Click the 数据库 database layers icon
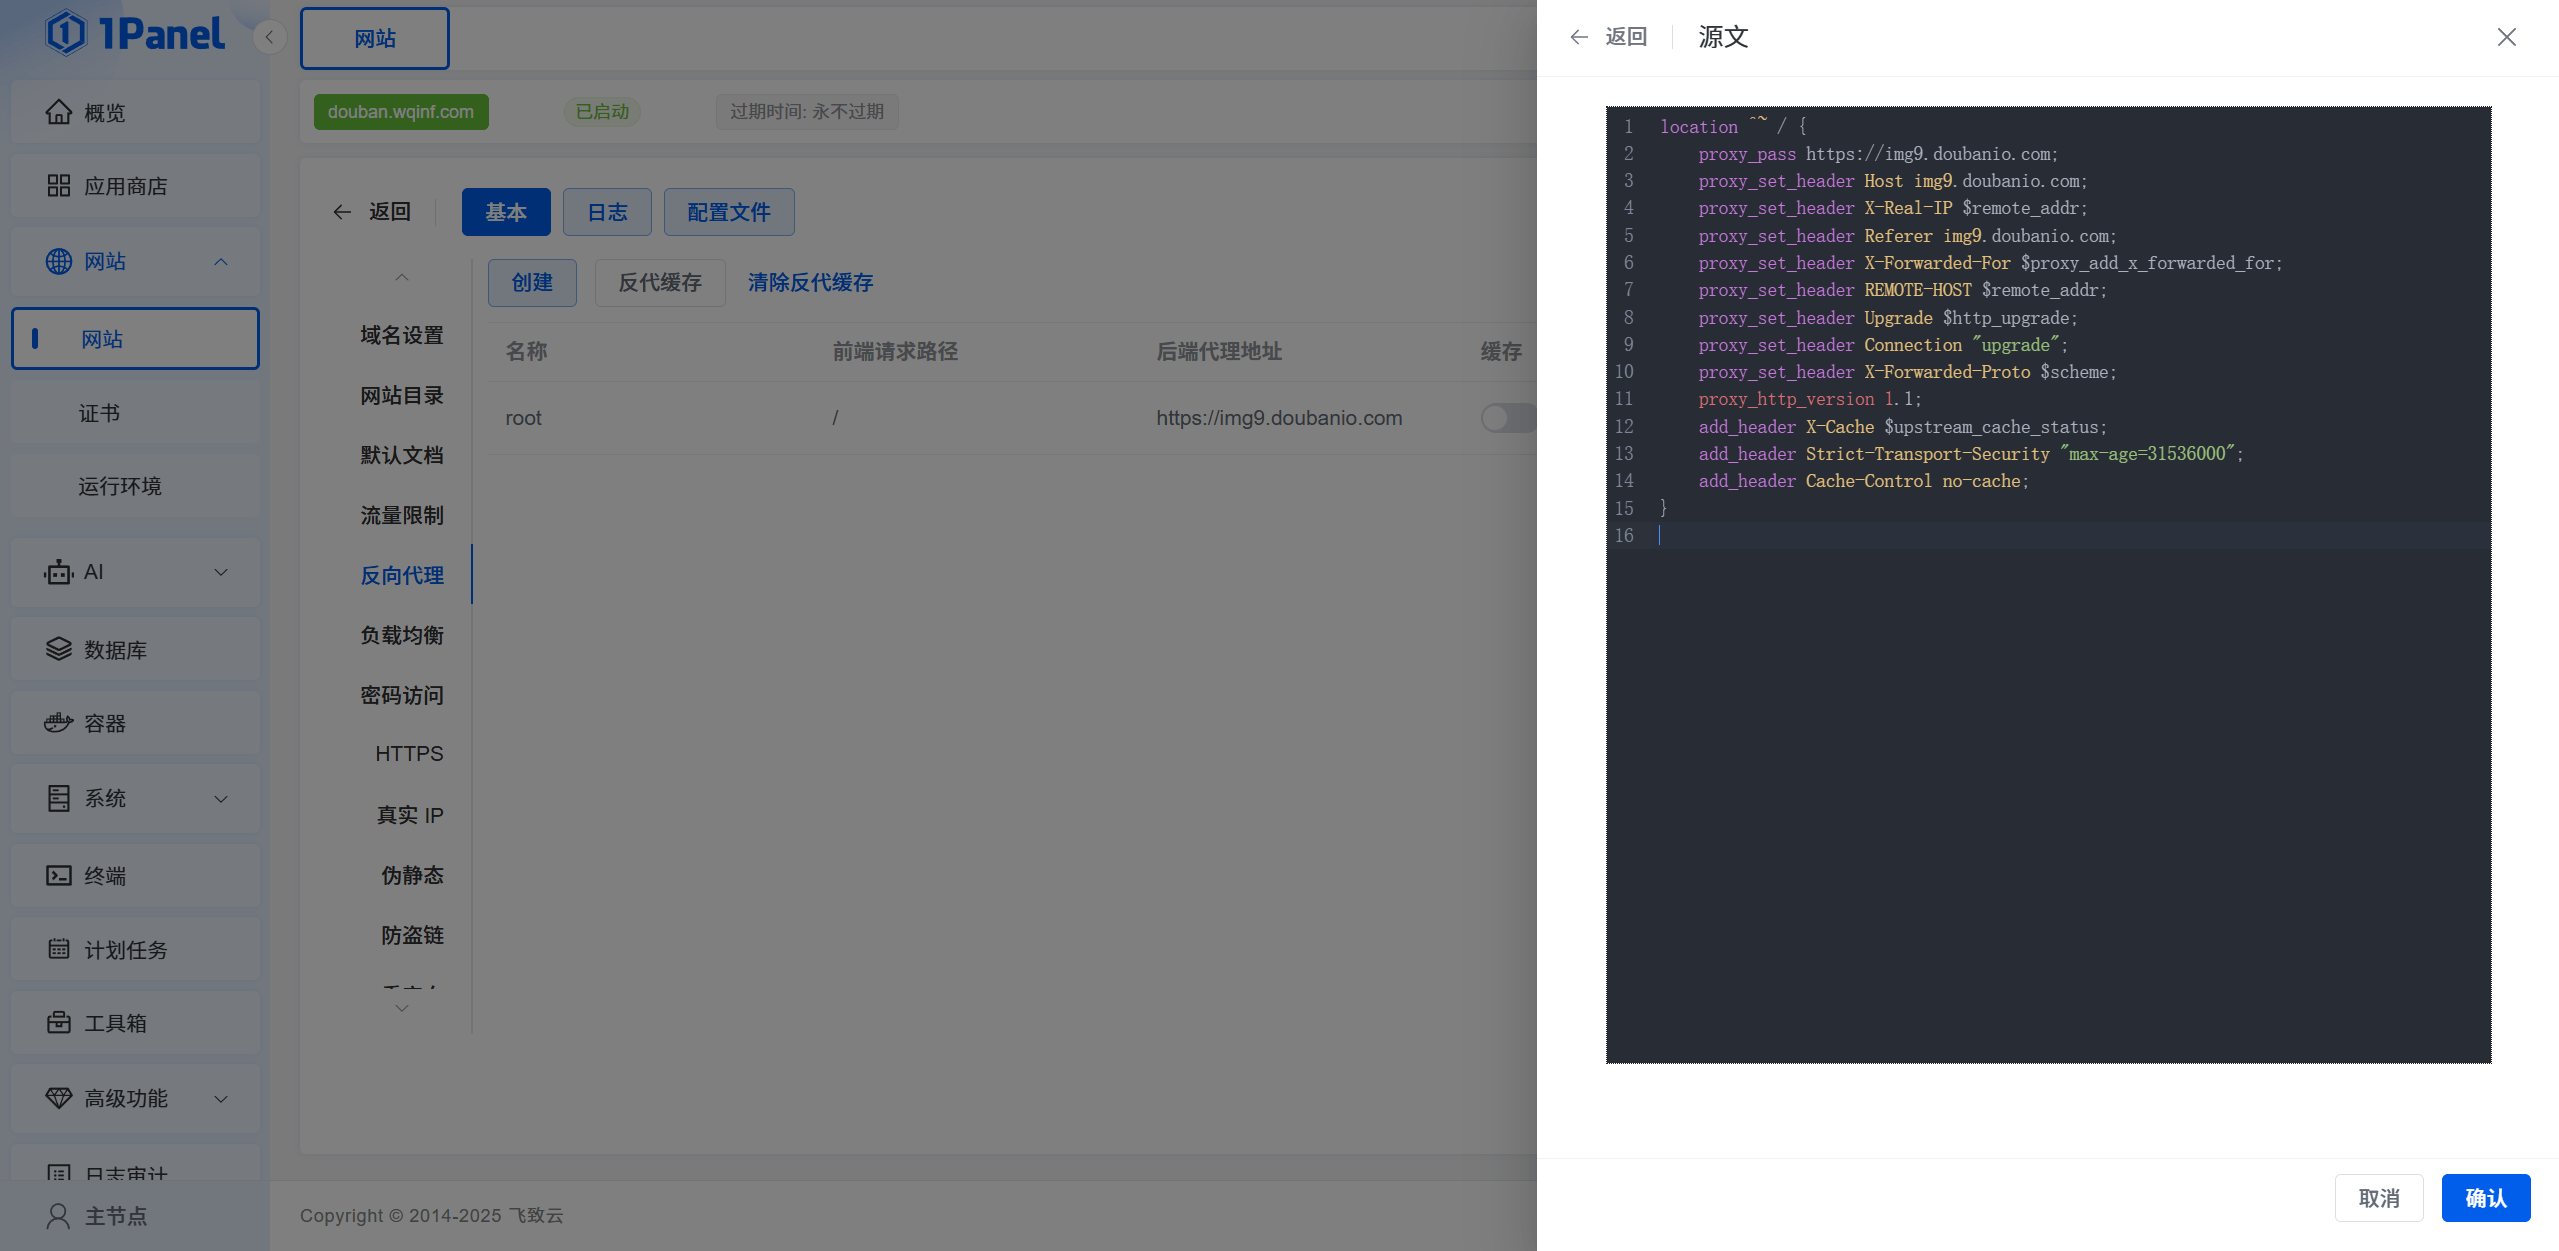The width and height of the screenshot is (2559, 1251). tap(59, 649)
